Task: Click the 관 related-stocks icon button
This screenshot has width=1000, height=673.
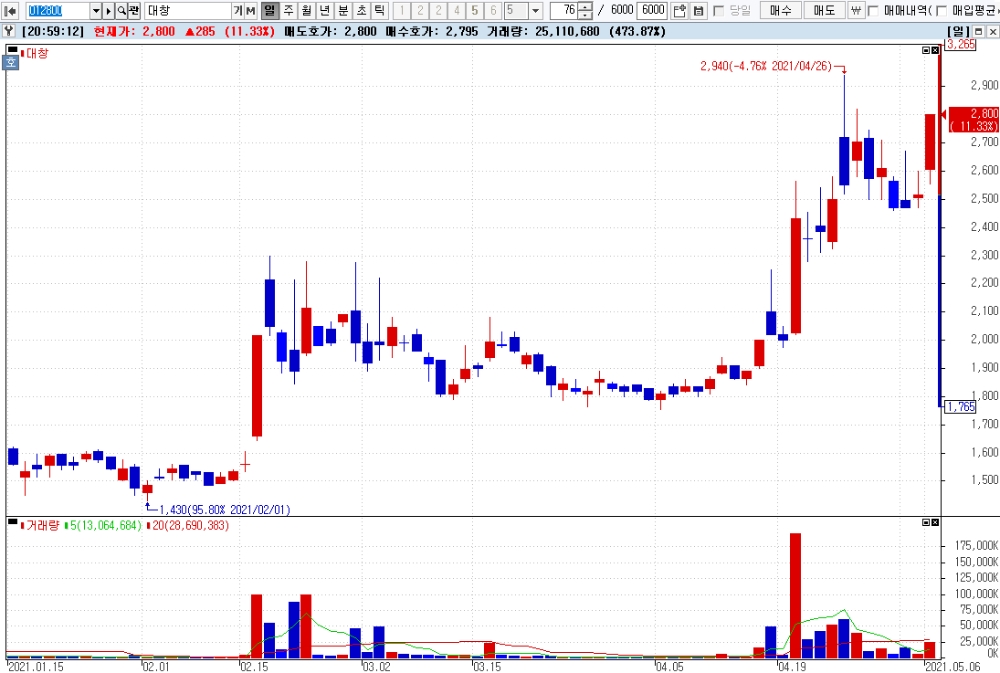Action: 134,10
